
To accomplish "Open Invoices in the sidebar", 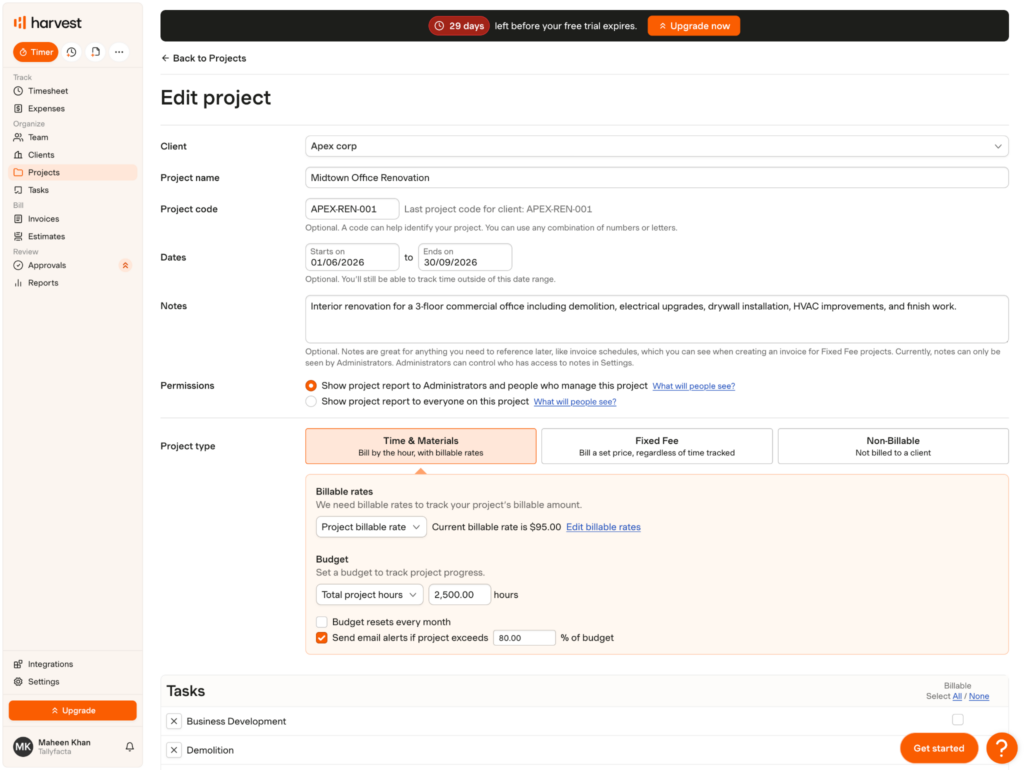I will tap(73, 219).
